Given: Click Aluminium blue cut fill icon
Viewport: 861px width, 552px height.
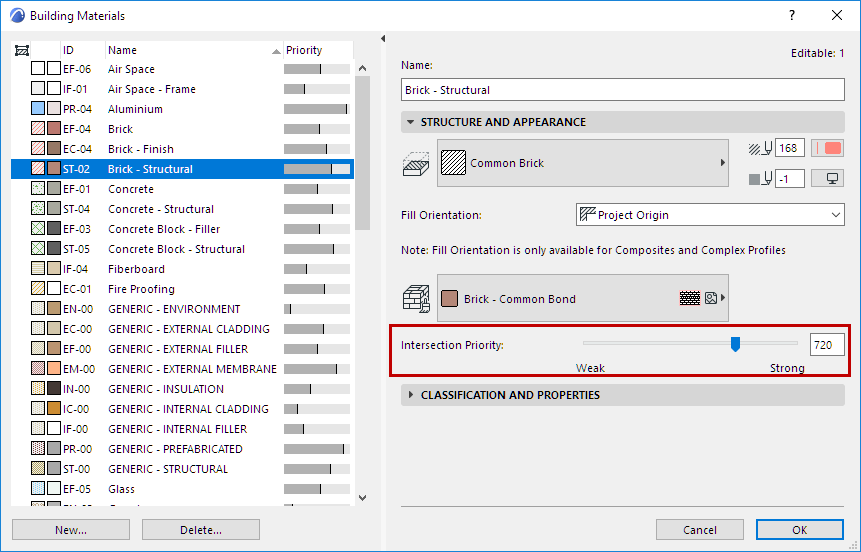Looking at the screenshot, I should coord(38,108).
